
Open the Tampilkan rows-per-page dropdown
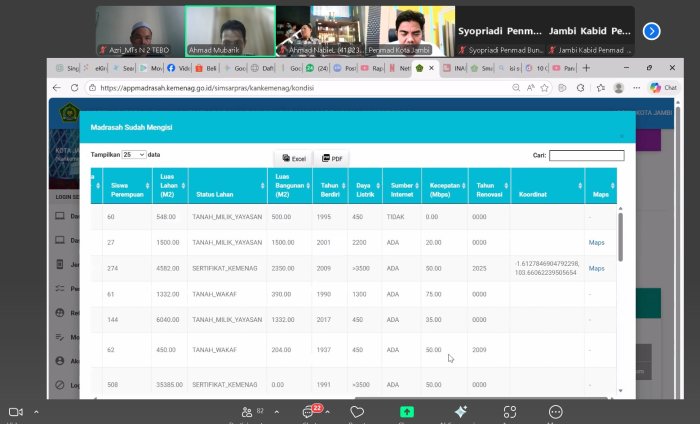(x=134, y=155)
